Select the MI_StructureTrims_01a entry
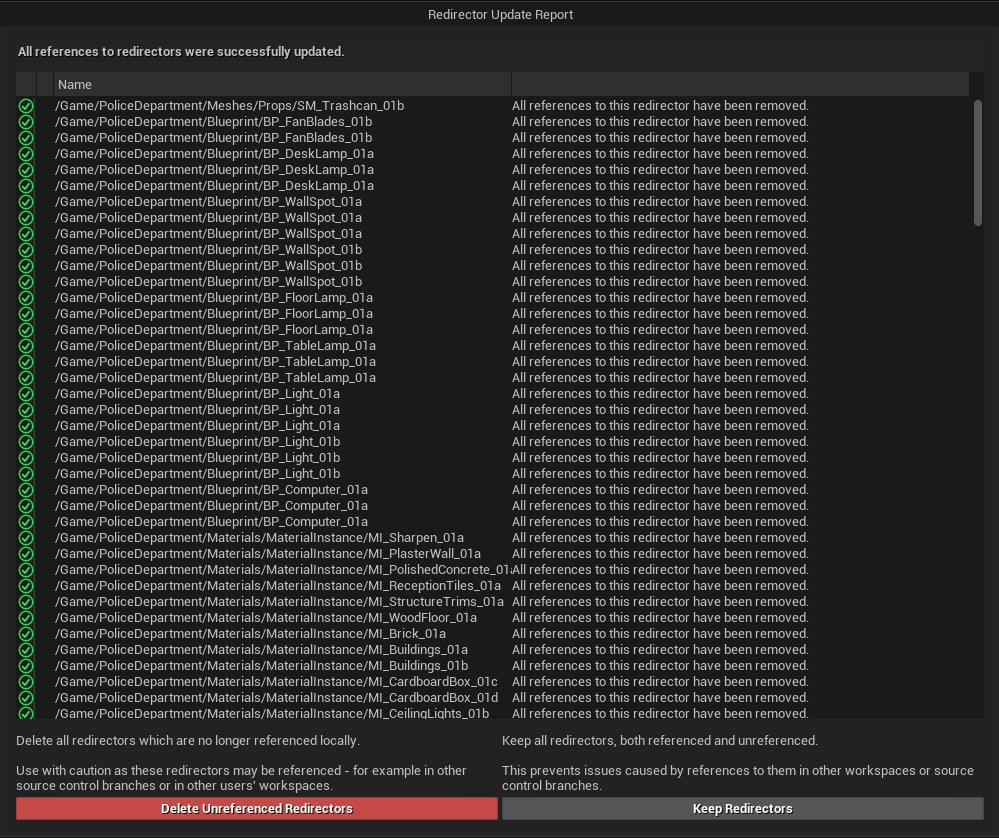 279,602
